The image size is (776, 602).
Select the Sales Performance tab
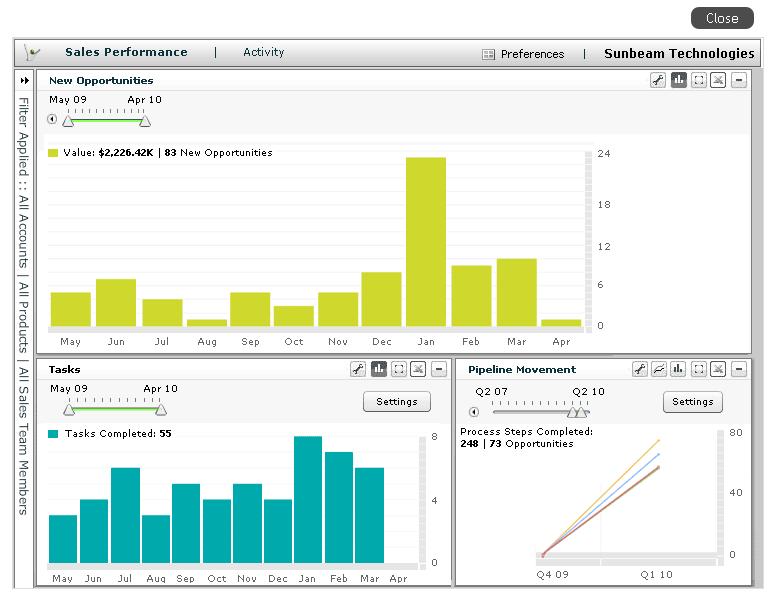126,52
